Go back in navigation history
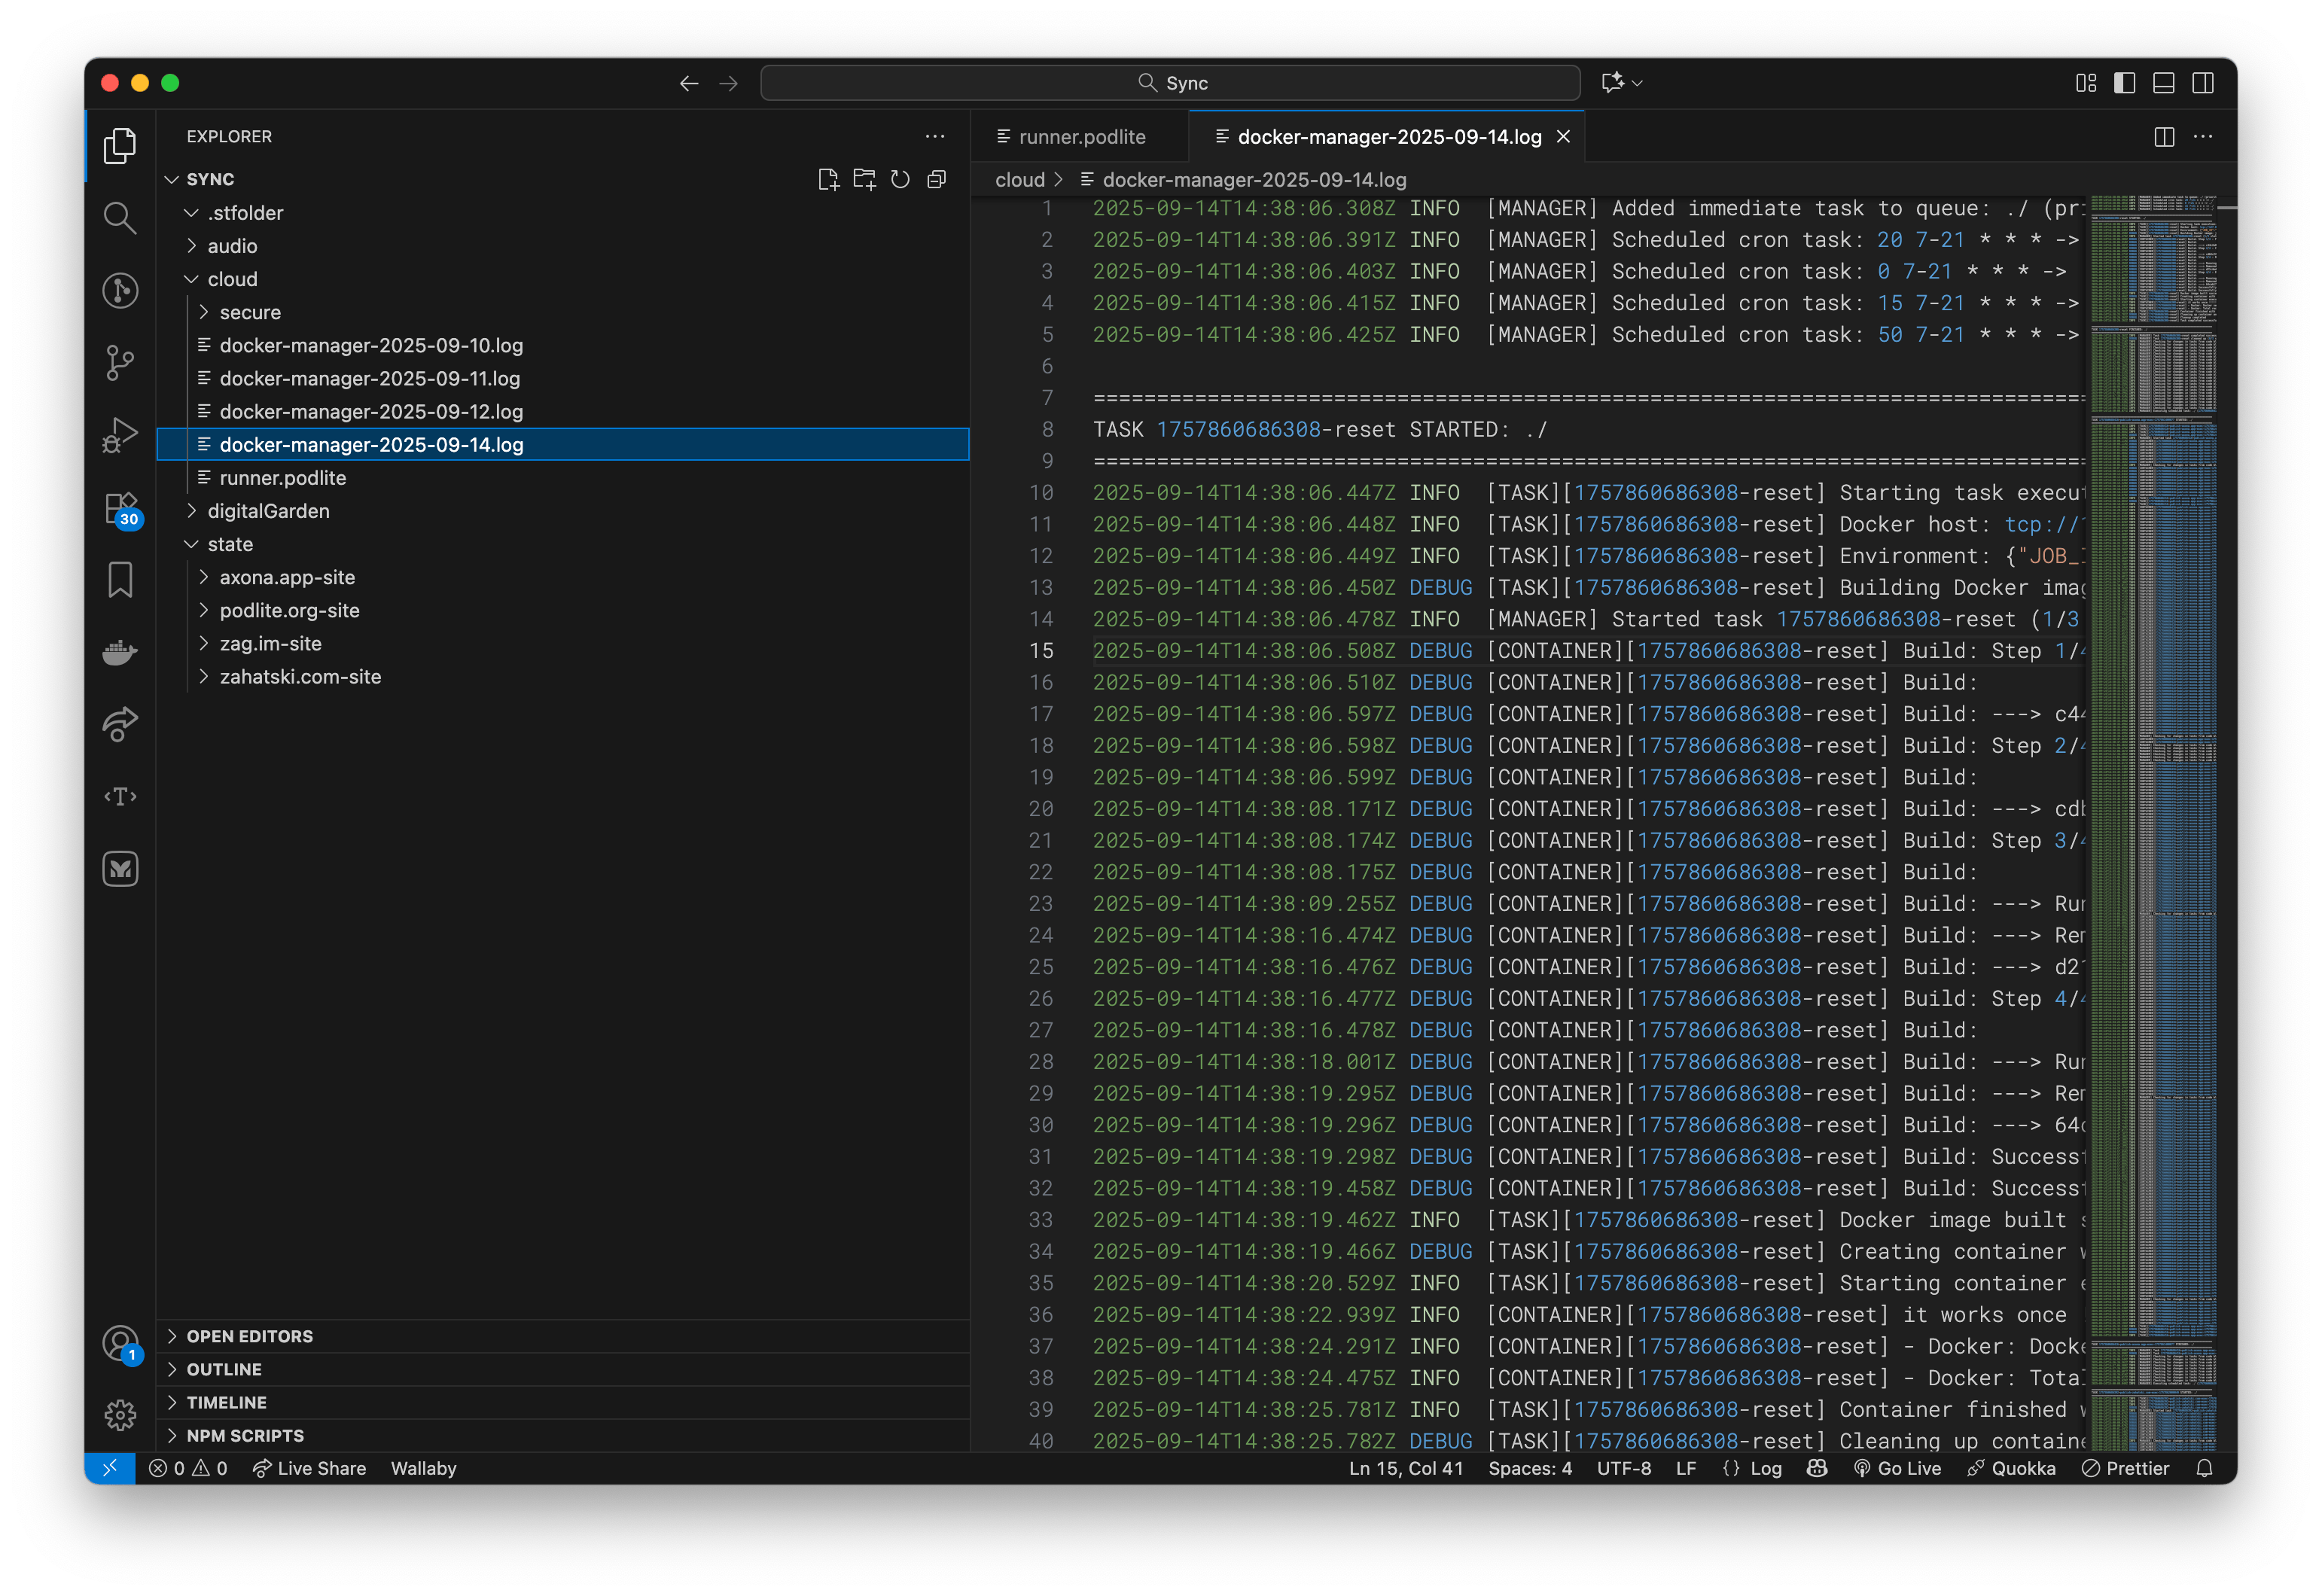 click(x=688, y=83)
